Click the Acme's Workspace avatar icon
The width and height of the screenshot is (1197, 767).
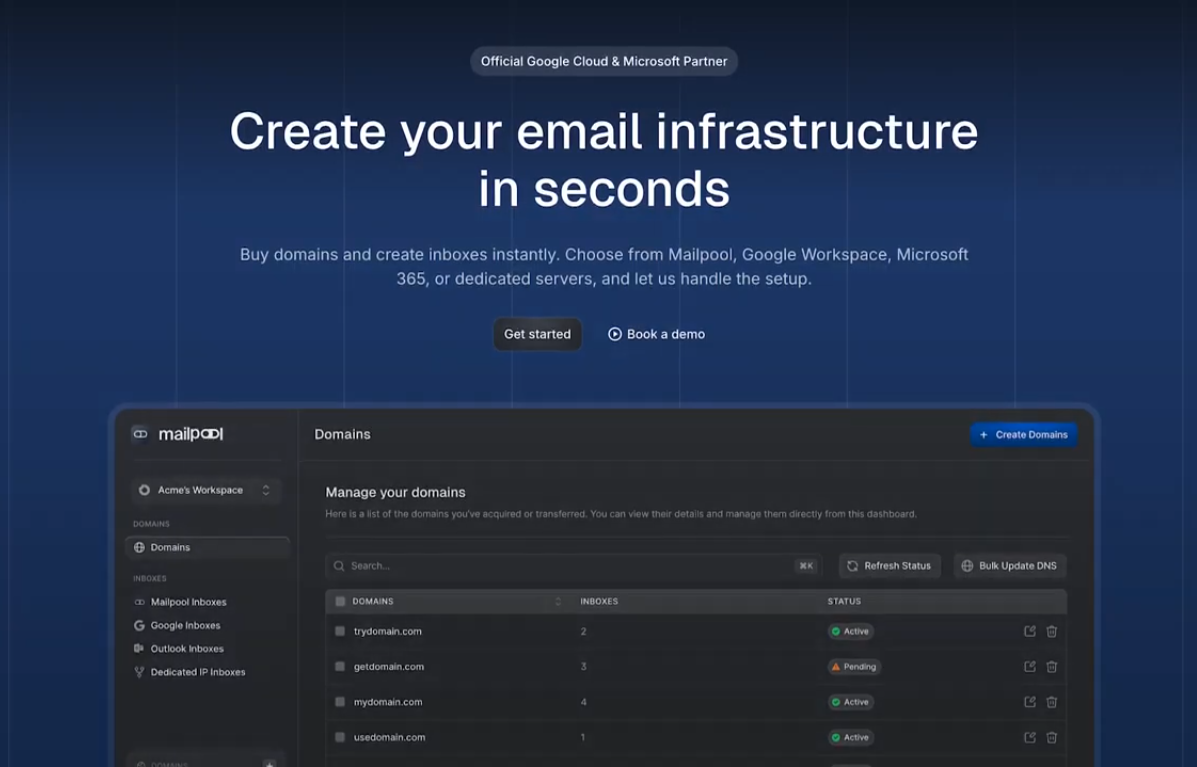[144, 490]
